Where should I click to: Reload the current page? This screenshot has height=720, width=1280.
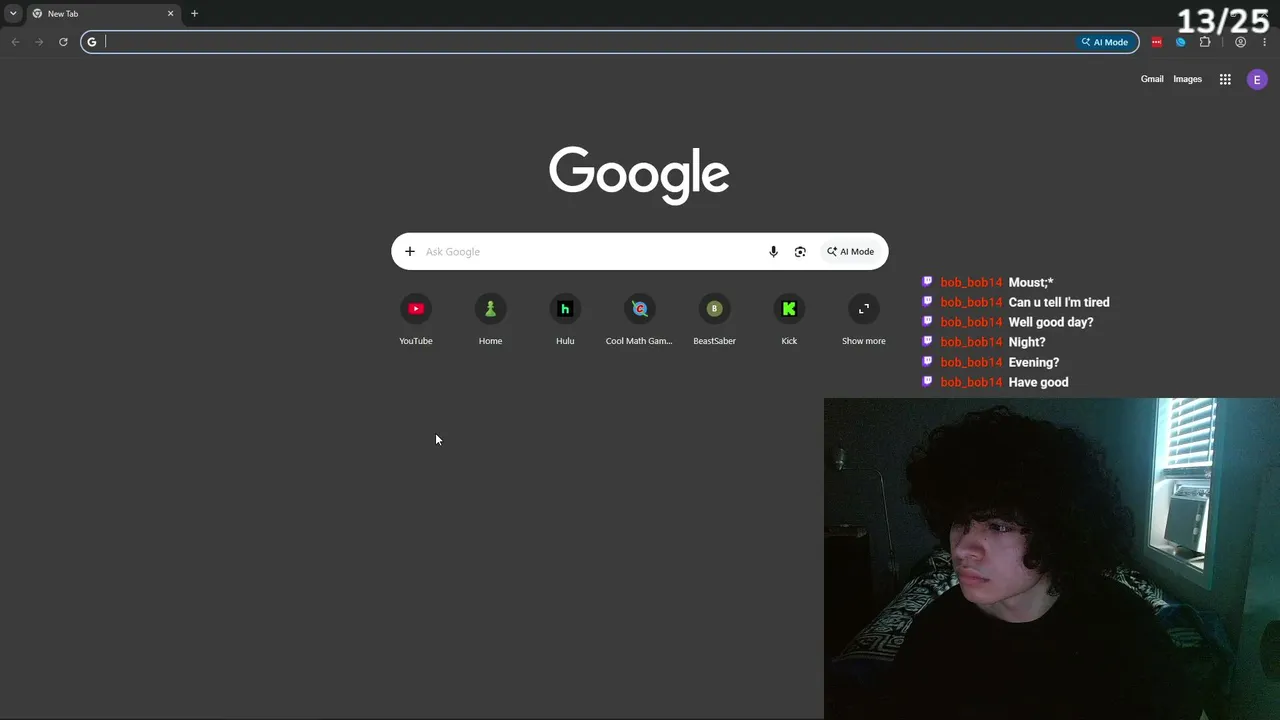(63, 42)
